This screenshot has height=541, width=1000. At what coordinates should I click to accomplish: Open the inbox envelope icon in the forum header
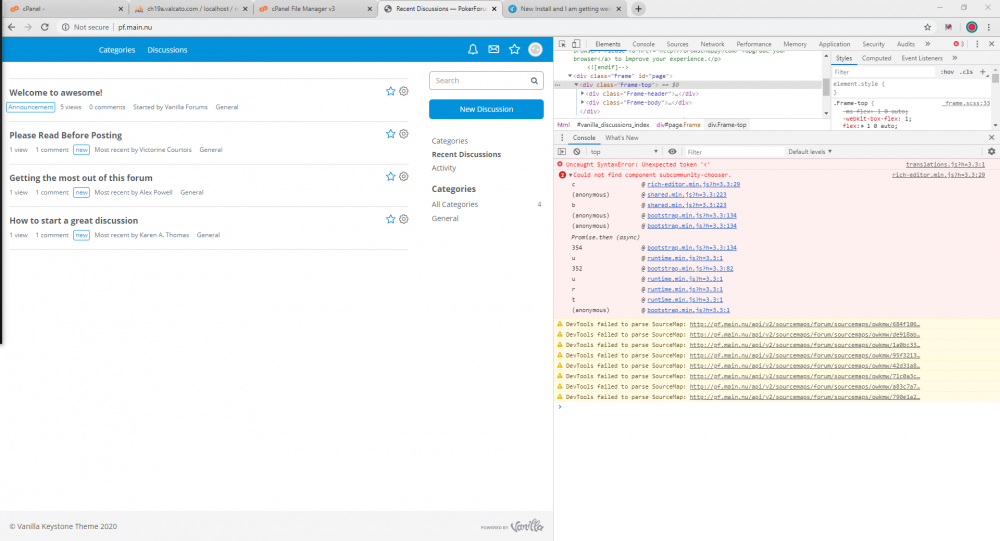[494, 49]
